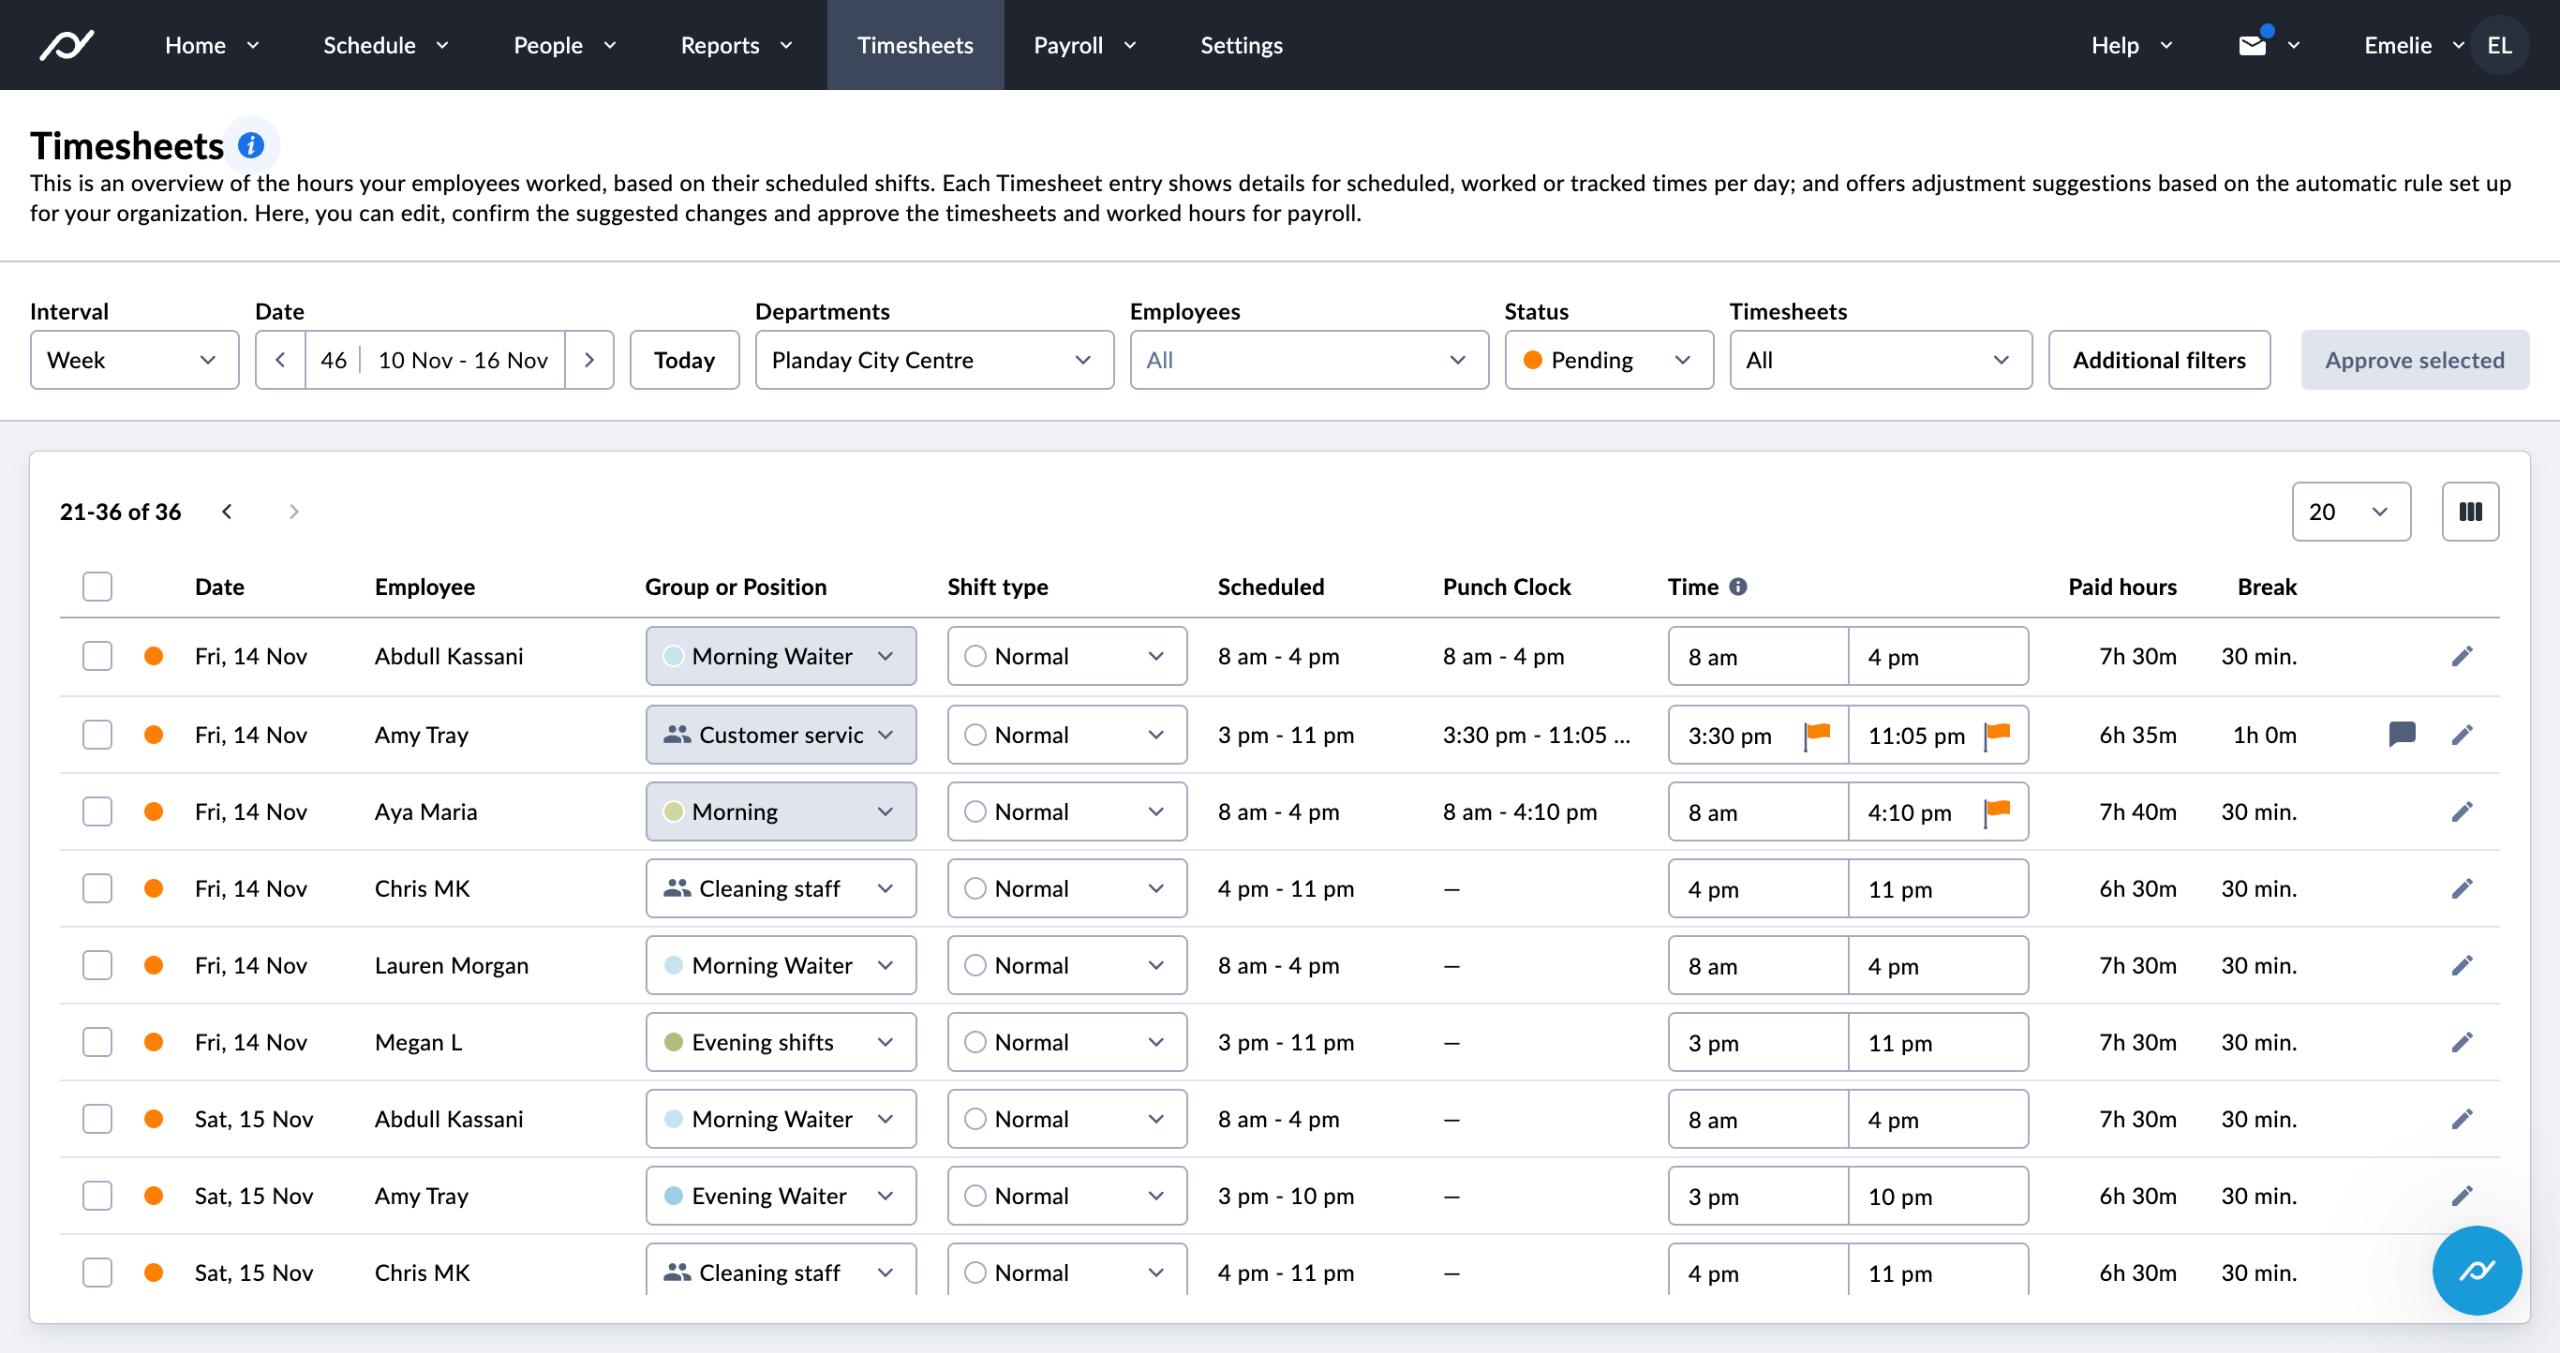
Task: Click the Today button
Action: click(x=684, y=360)
